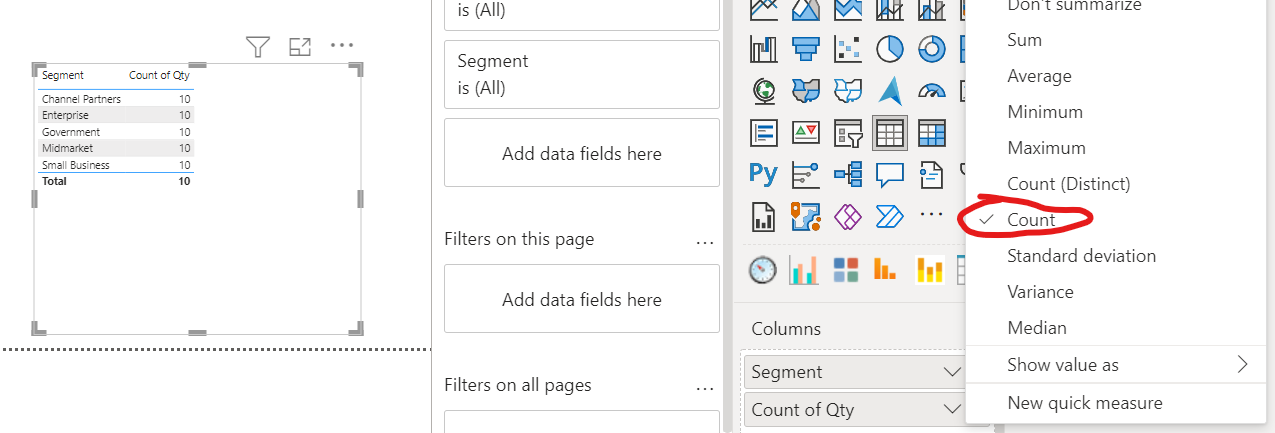Open the Segment is (All) filter card
This screenshot has width=1275, height=433.
coord(582,74)
